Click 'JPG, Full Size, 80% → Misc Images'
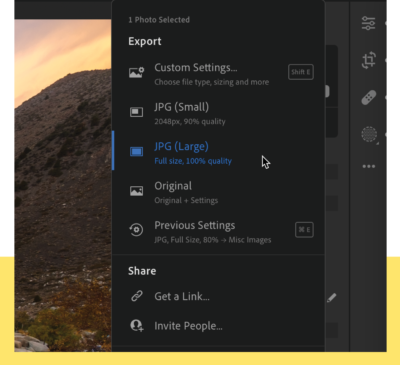Screen dimensions: 400x365 point(213,240)
